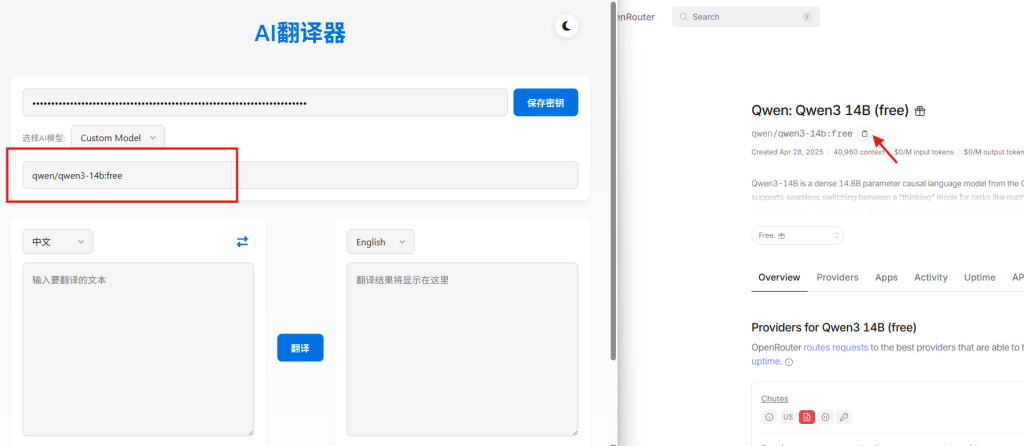Open the Chutes provider link

click(x=775, y=398)
